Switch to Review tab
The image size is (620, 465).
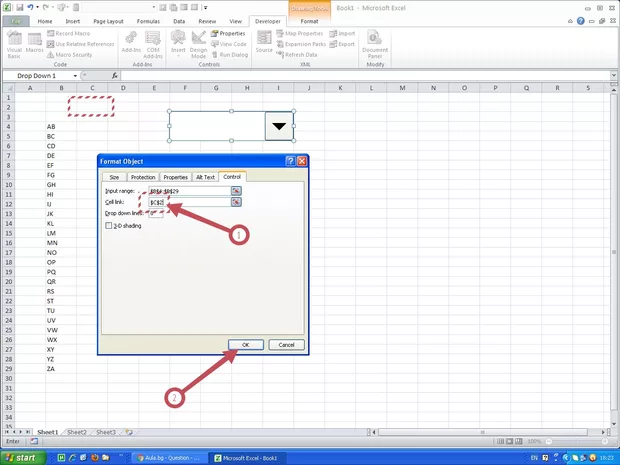pyautogui.click(x=207, y=21)
